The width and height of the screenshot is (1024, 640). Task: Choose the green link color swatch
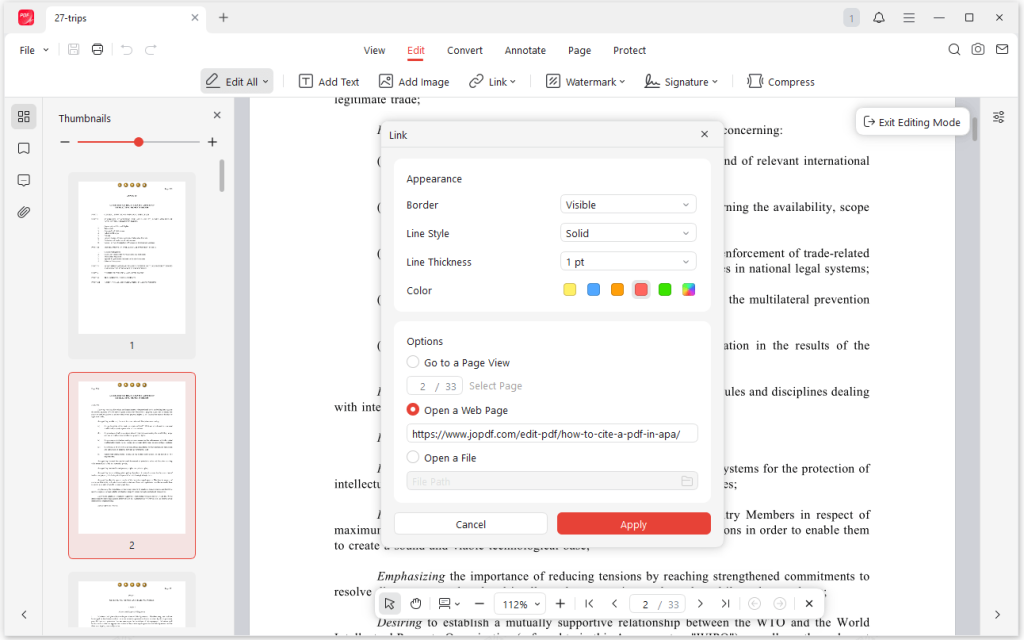click(x=665, y=289)
